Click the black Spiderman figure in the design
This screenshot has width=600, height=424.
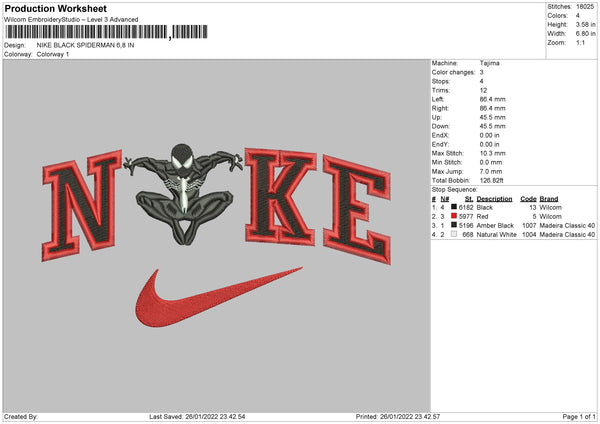(x=184, y=194)
